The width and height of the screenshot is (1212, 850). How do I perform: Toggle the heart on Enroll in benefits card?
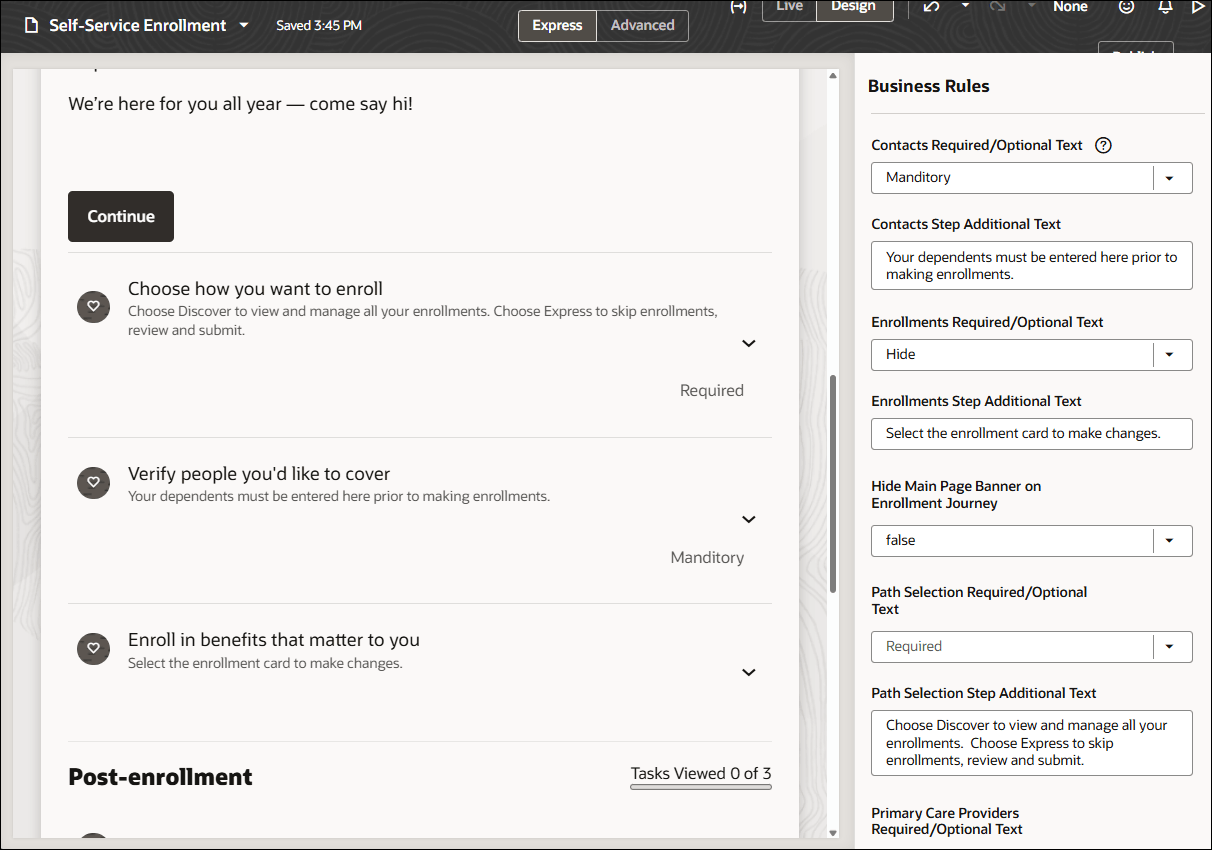(x=93, y=649)
